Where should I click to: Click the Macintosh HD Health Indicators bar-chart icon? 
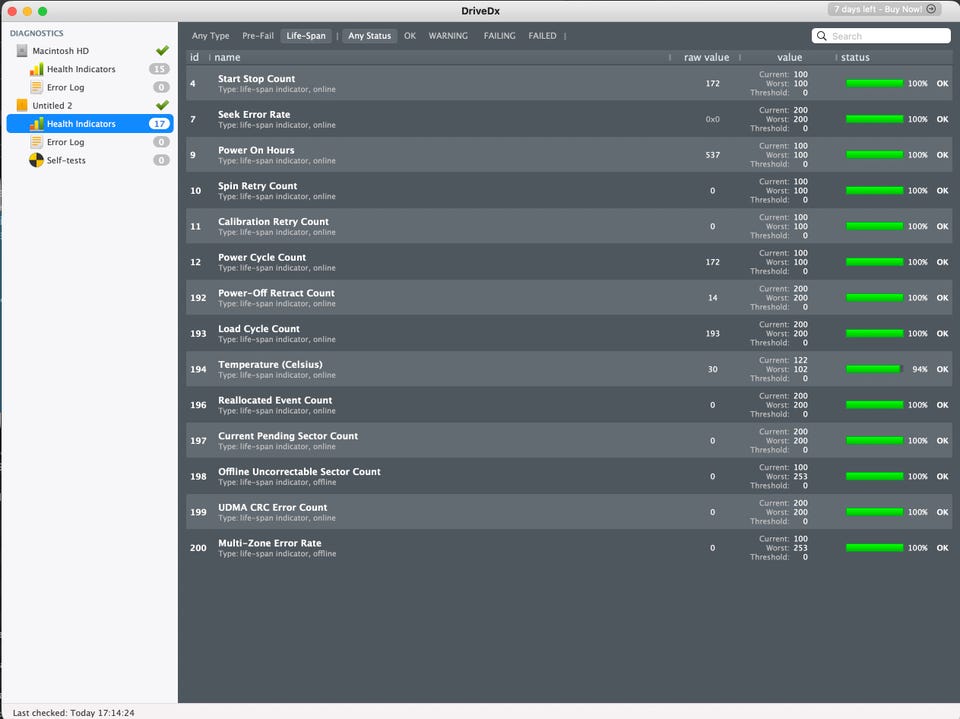pos(37,69)
